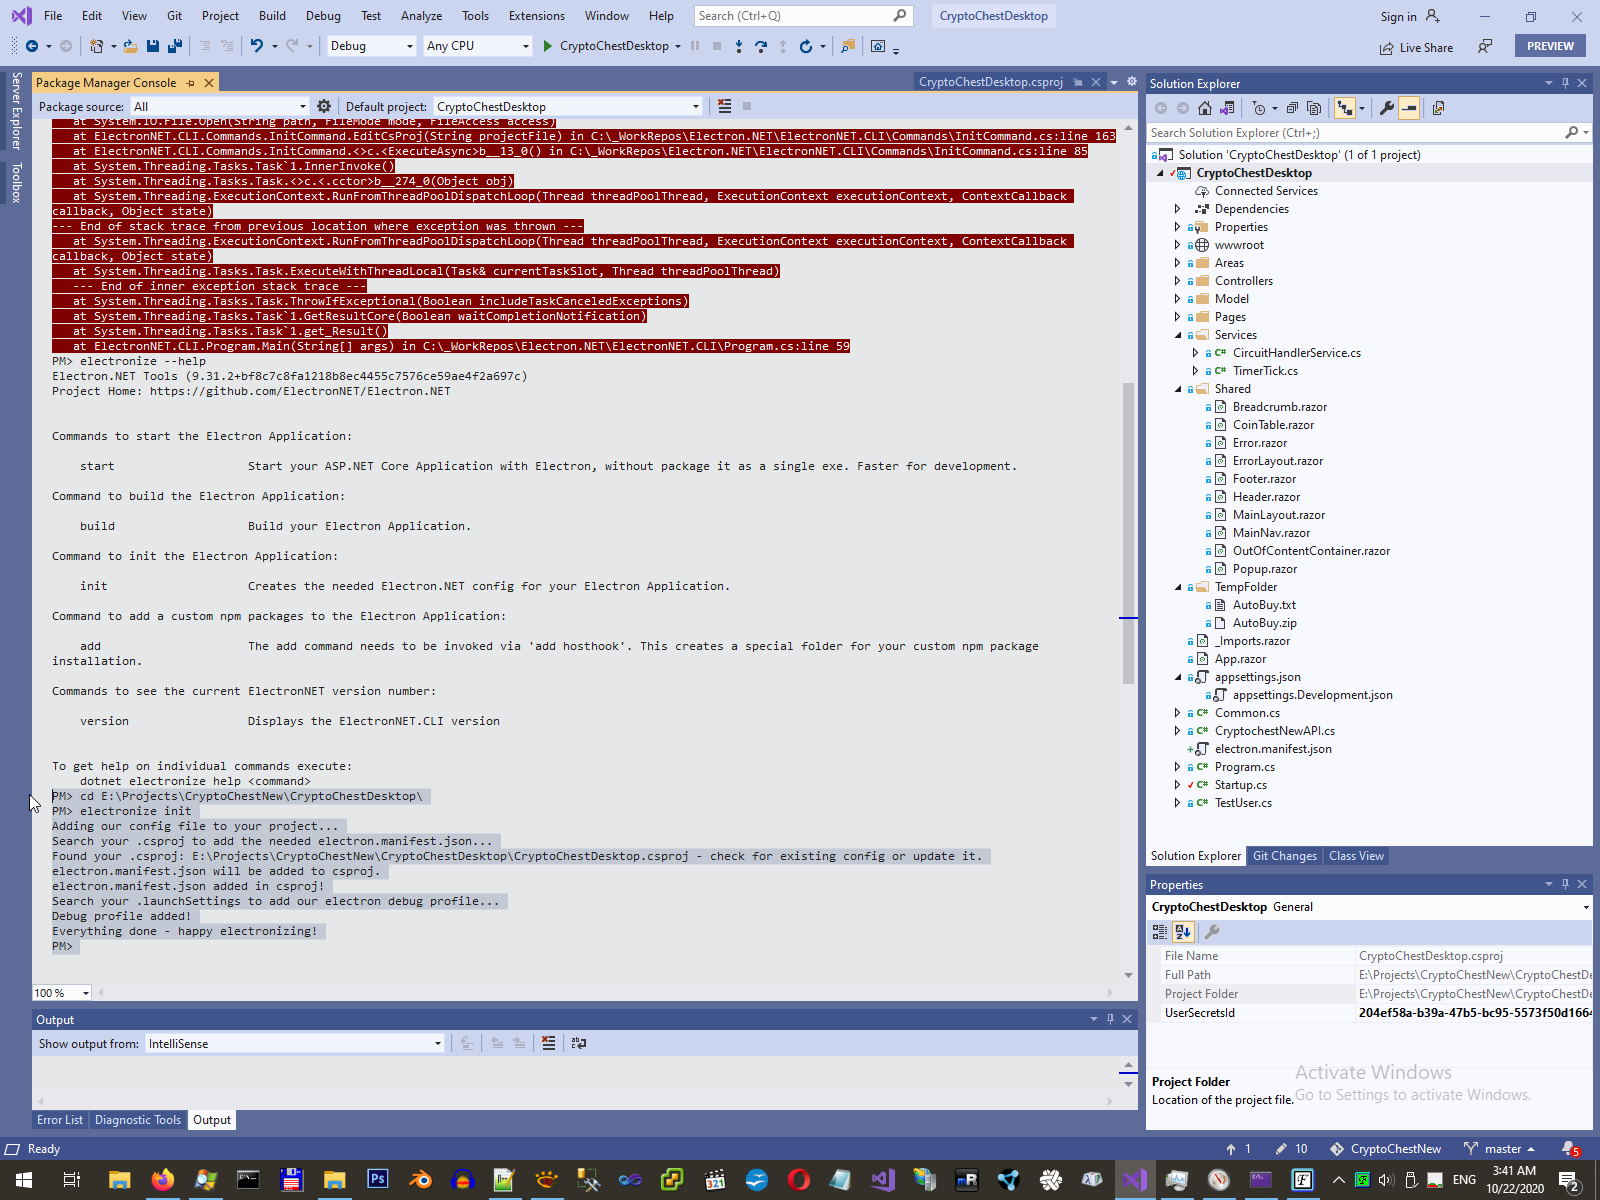Click the Open File toolbar icon
This screenshot has width=1600, height=1200.
click(x=130, y=46)
